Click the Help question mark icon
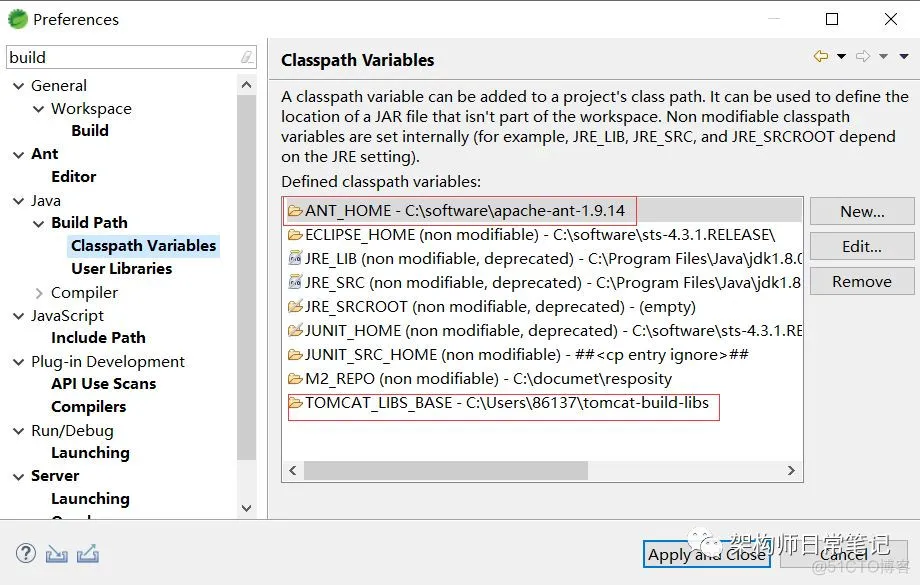 click(26, 553)
